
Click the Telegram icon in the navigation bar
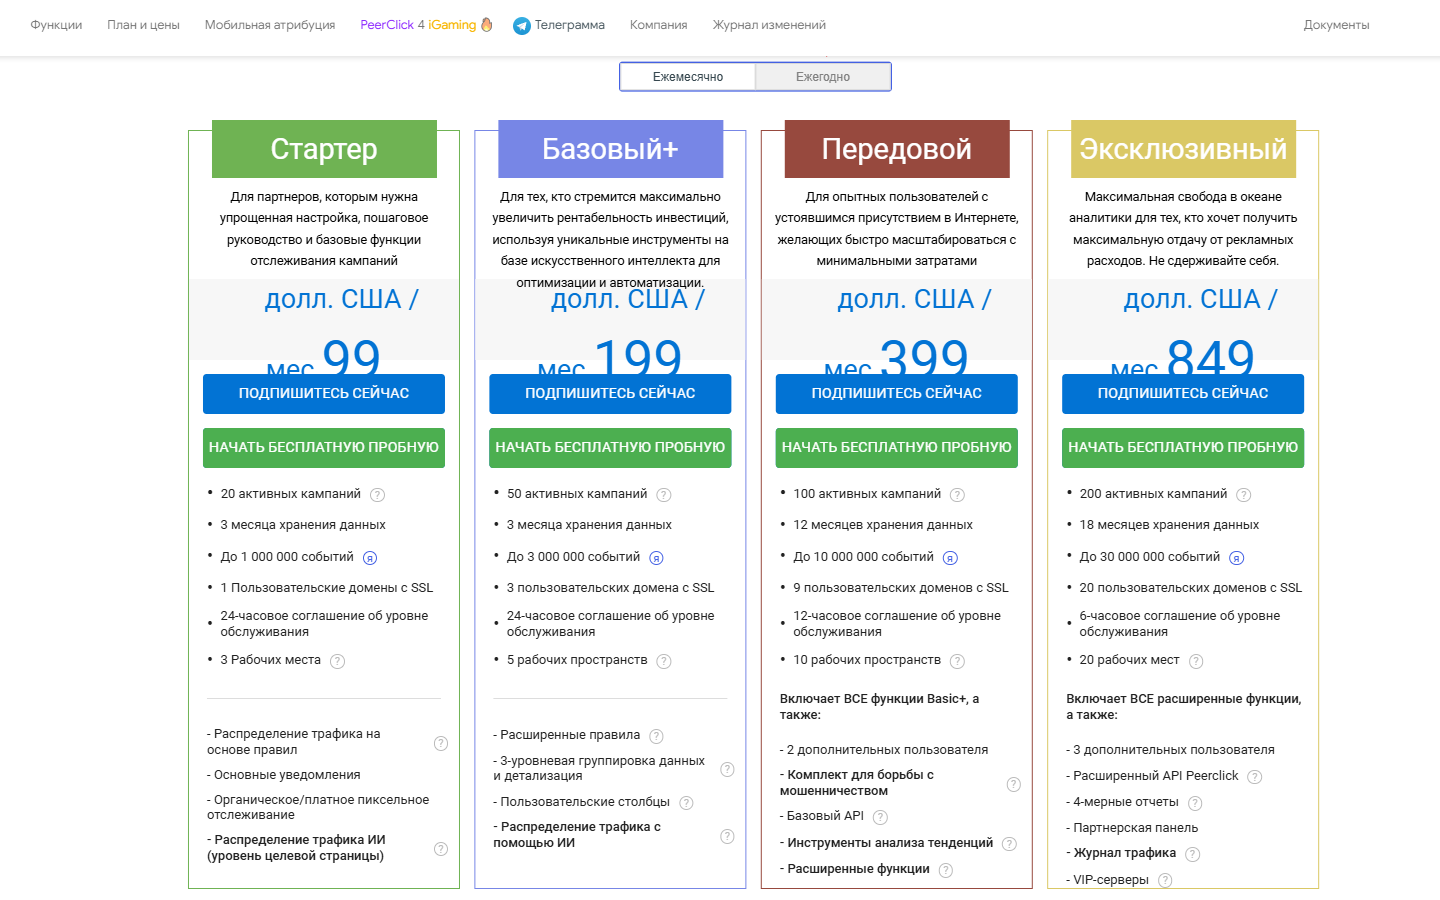click(521, 26)
